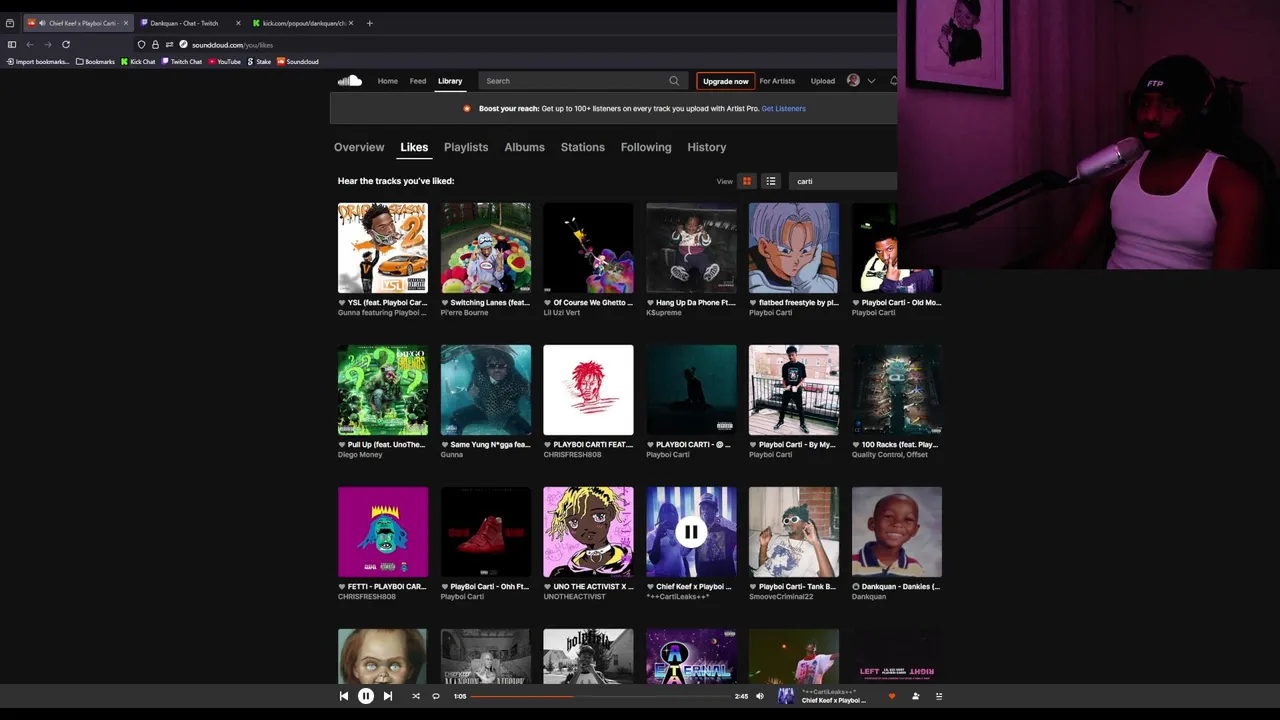This screenshot has height=720, width=1280.
Task: Open the Hang Up Da Phone track title
Action: [x=695, y=303]
